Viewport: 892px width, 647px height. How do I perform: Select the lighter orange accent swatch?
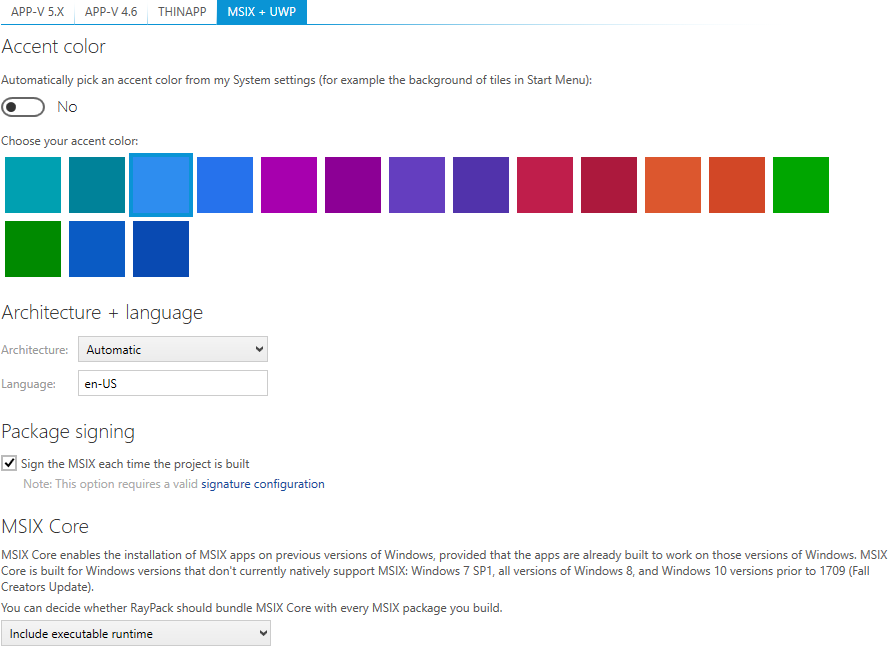point(673,185)
